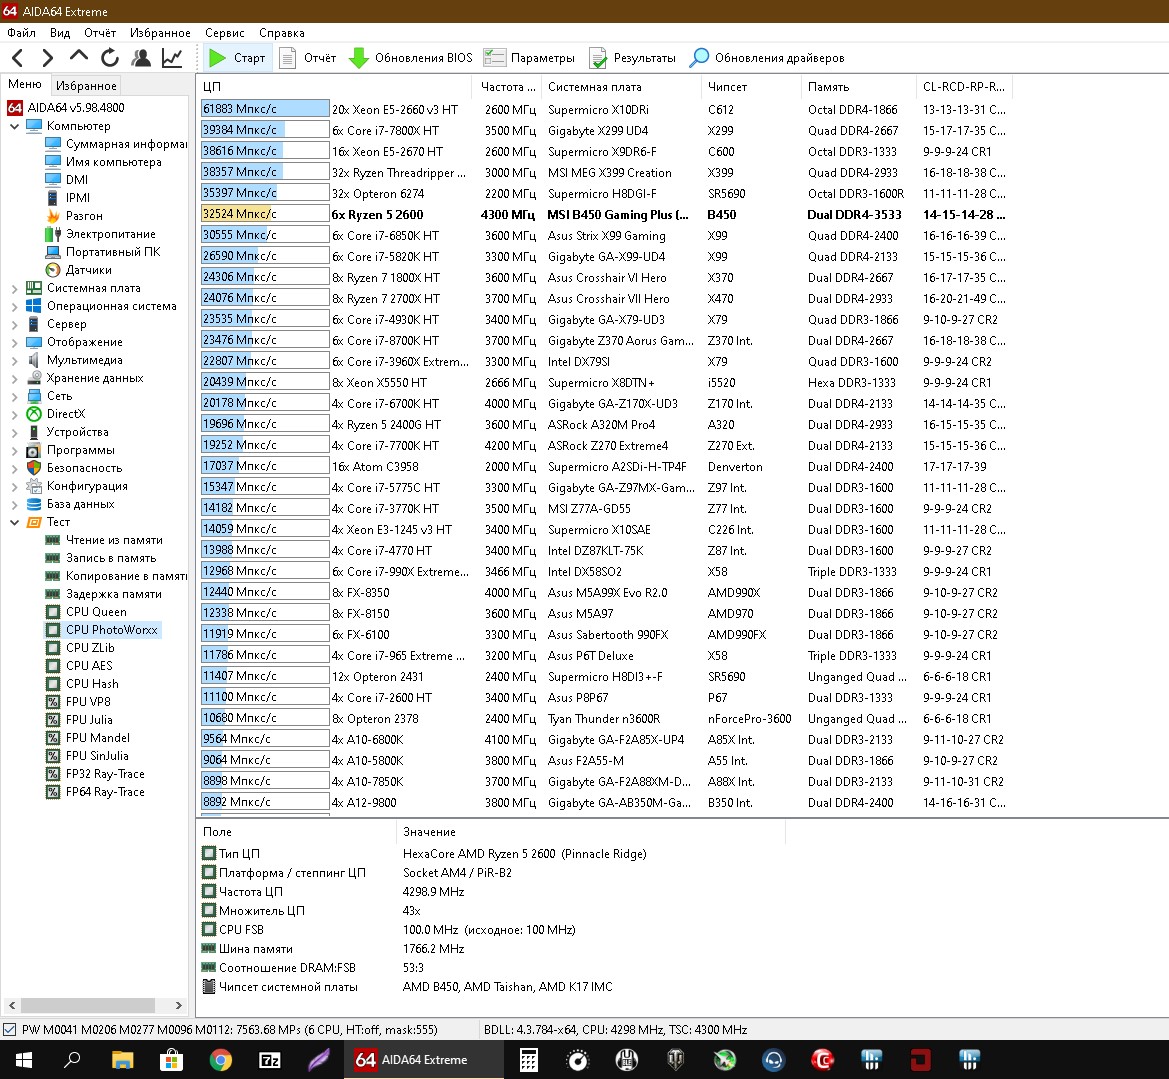Open the graph chart toolbar icon

pos(172,57)
